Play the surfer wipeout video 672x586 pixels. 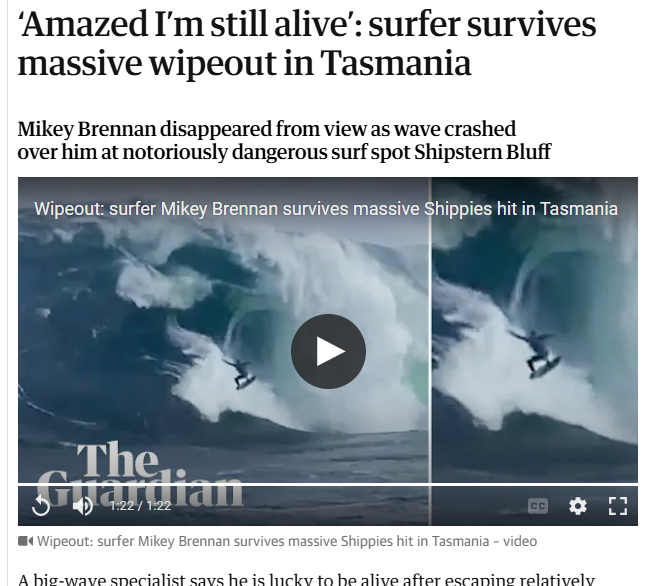pos(328,351)
